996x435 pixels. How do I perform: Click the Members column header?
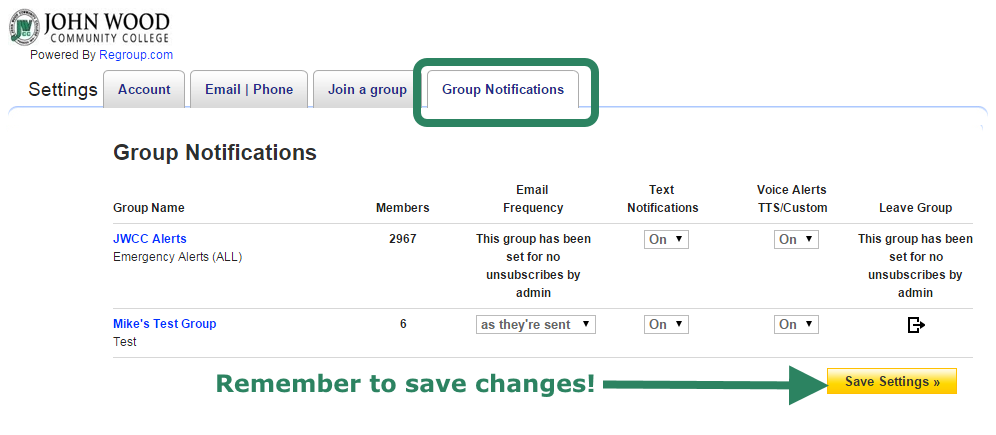coord(403,208)
